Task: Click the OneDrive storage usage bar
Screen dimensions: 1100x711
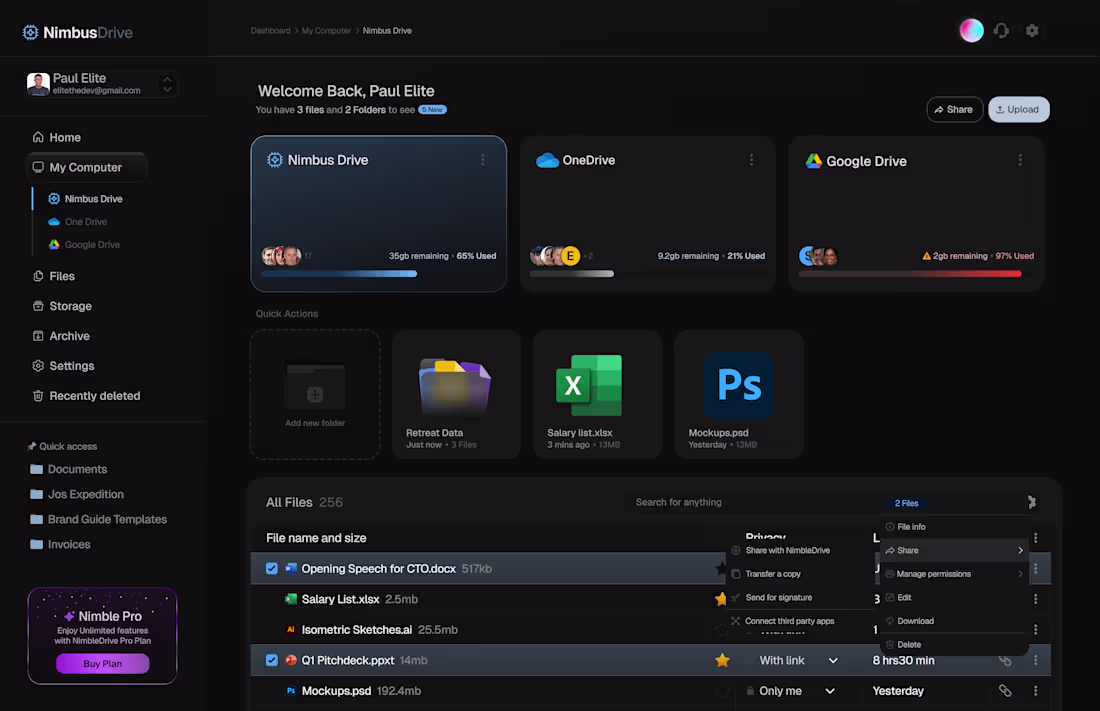Action: pyautogui.click(x=648, y=274)
